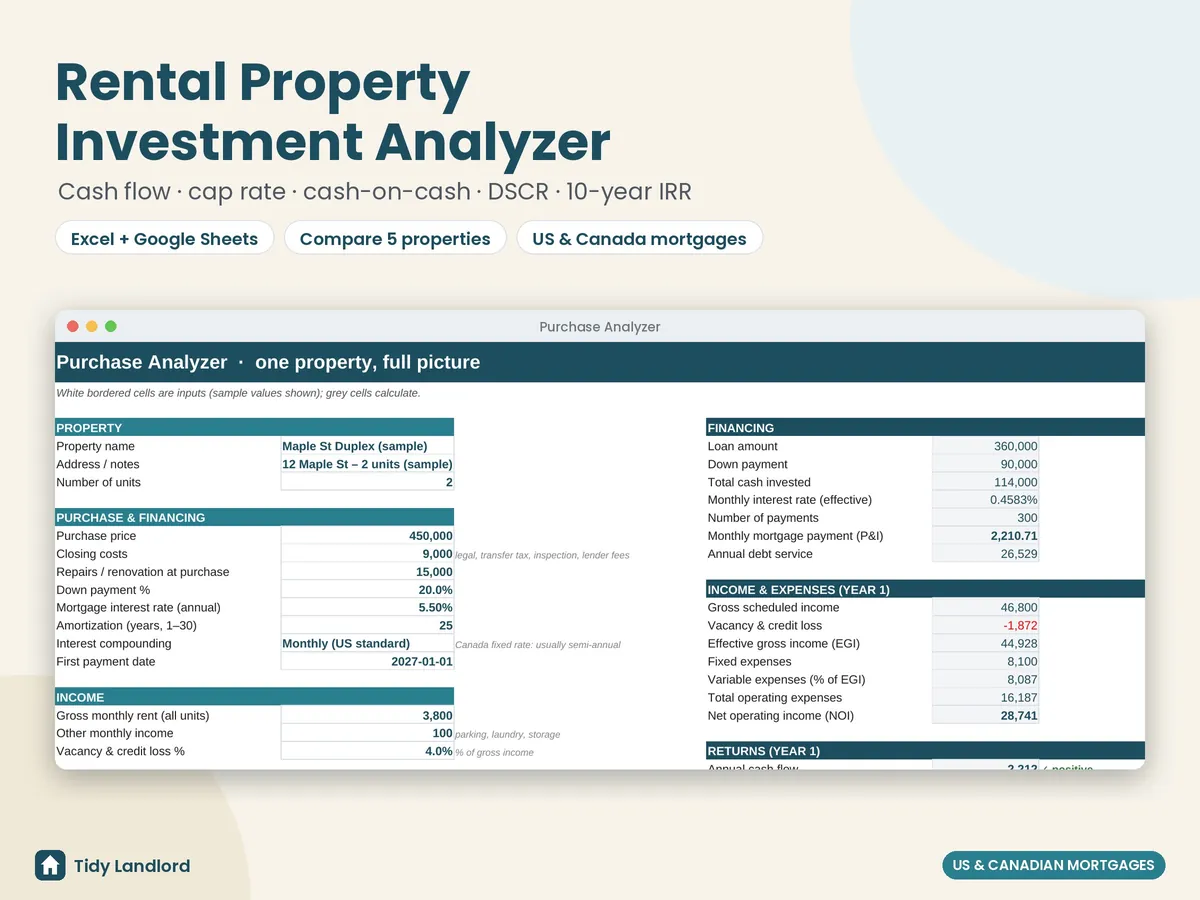Click the Rental Property Investment Analyzer headline
This screenshot has width=1200, height=900.
[x=332, y=113]
